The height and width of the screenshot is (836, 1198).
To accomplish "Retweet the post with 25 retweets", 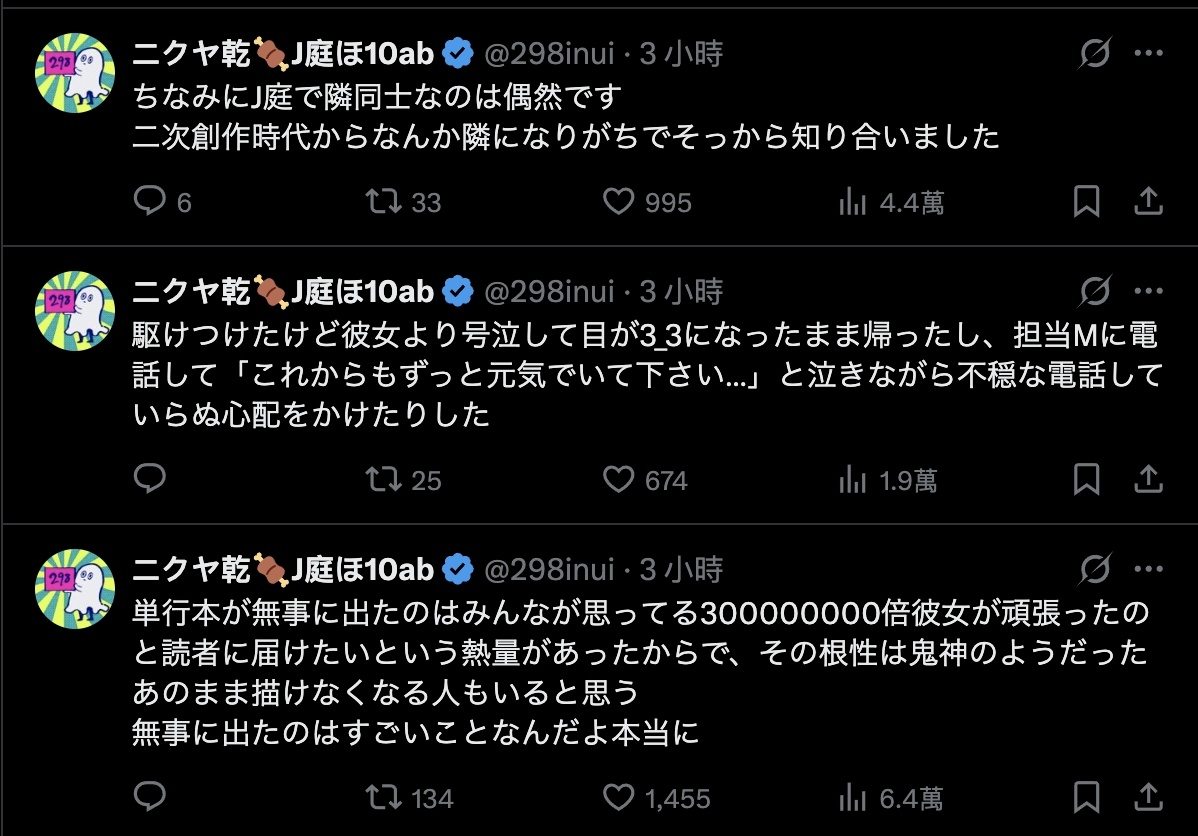I will click(x=380, y=480).
